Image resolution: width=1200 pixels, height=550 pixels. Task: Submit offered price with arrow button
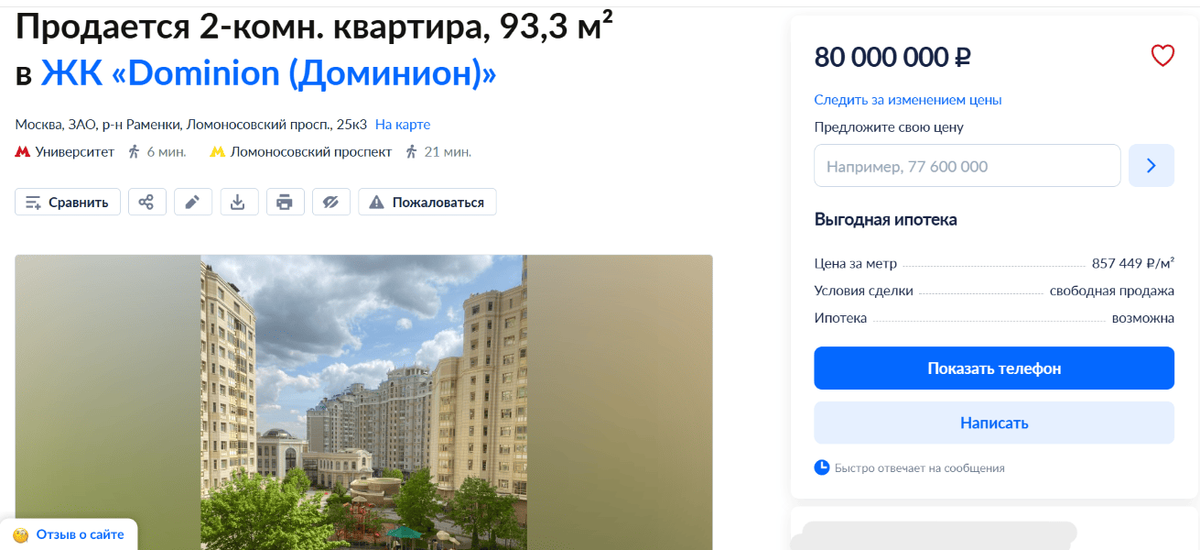click(1151, 166)
